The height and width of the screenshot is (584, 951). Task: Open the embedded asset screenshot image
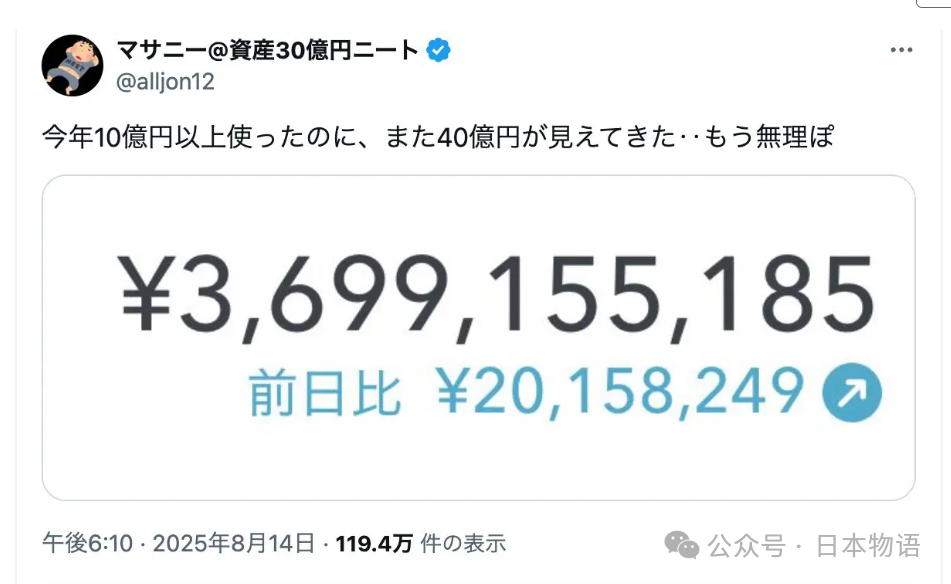point(478,338)
